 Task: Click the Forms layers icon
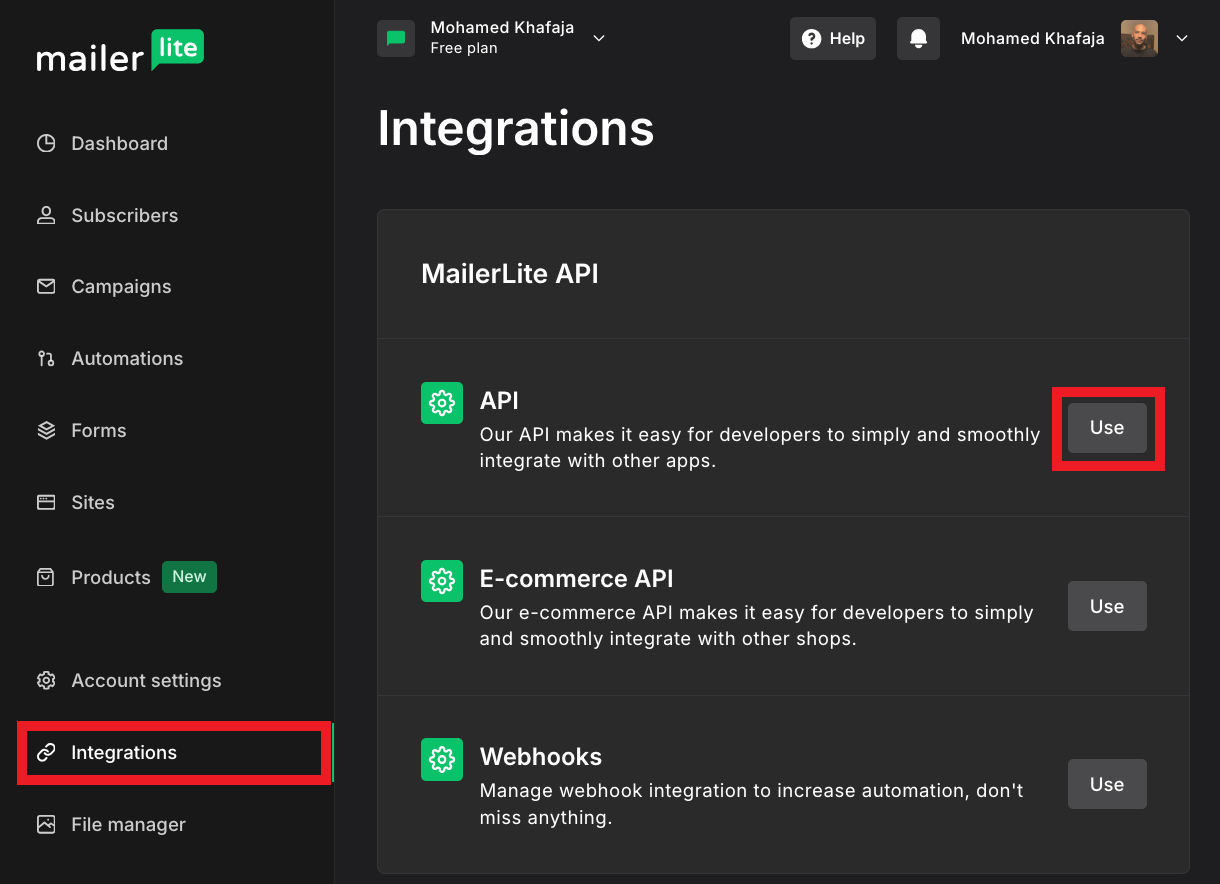click(x=46, y=430)
